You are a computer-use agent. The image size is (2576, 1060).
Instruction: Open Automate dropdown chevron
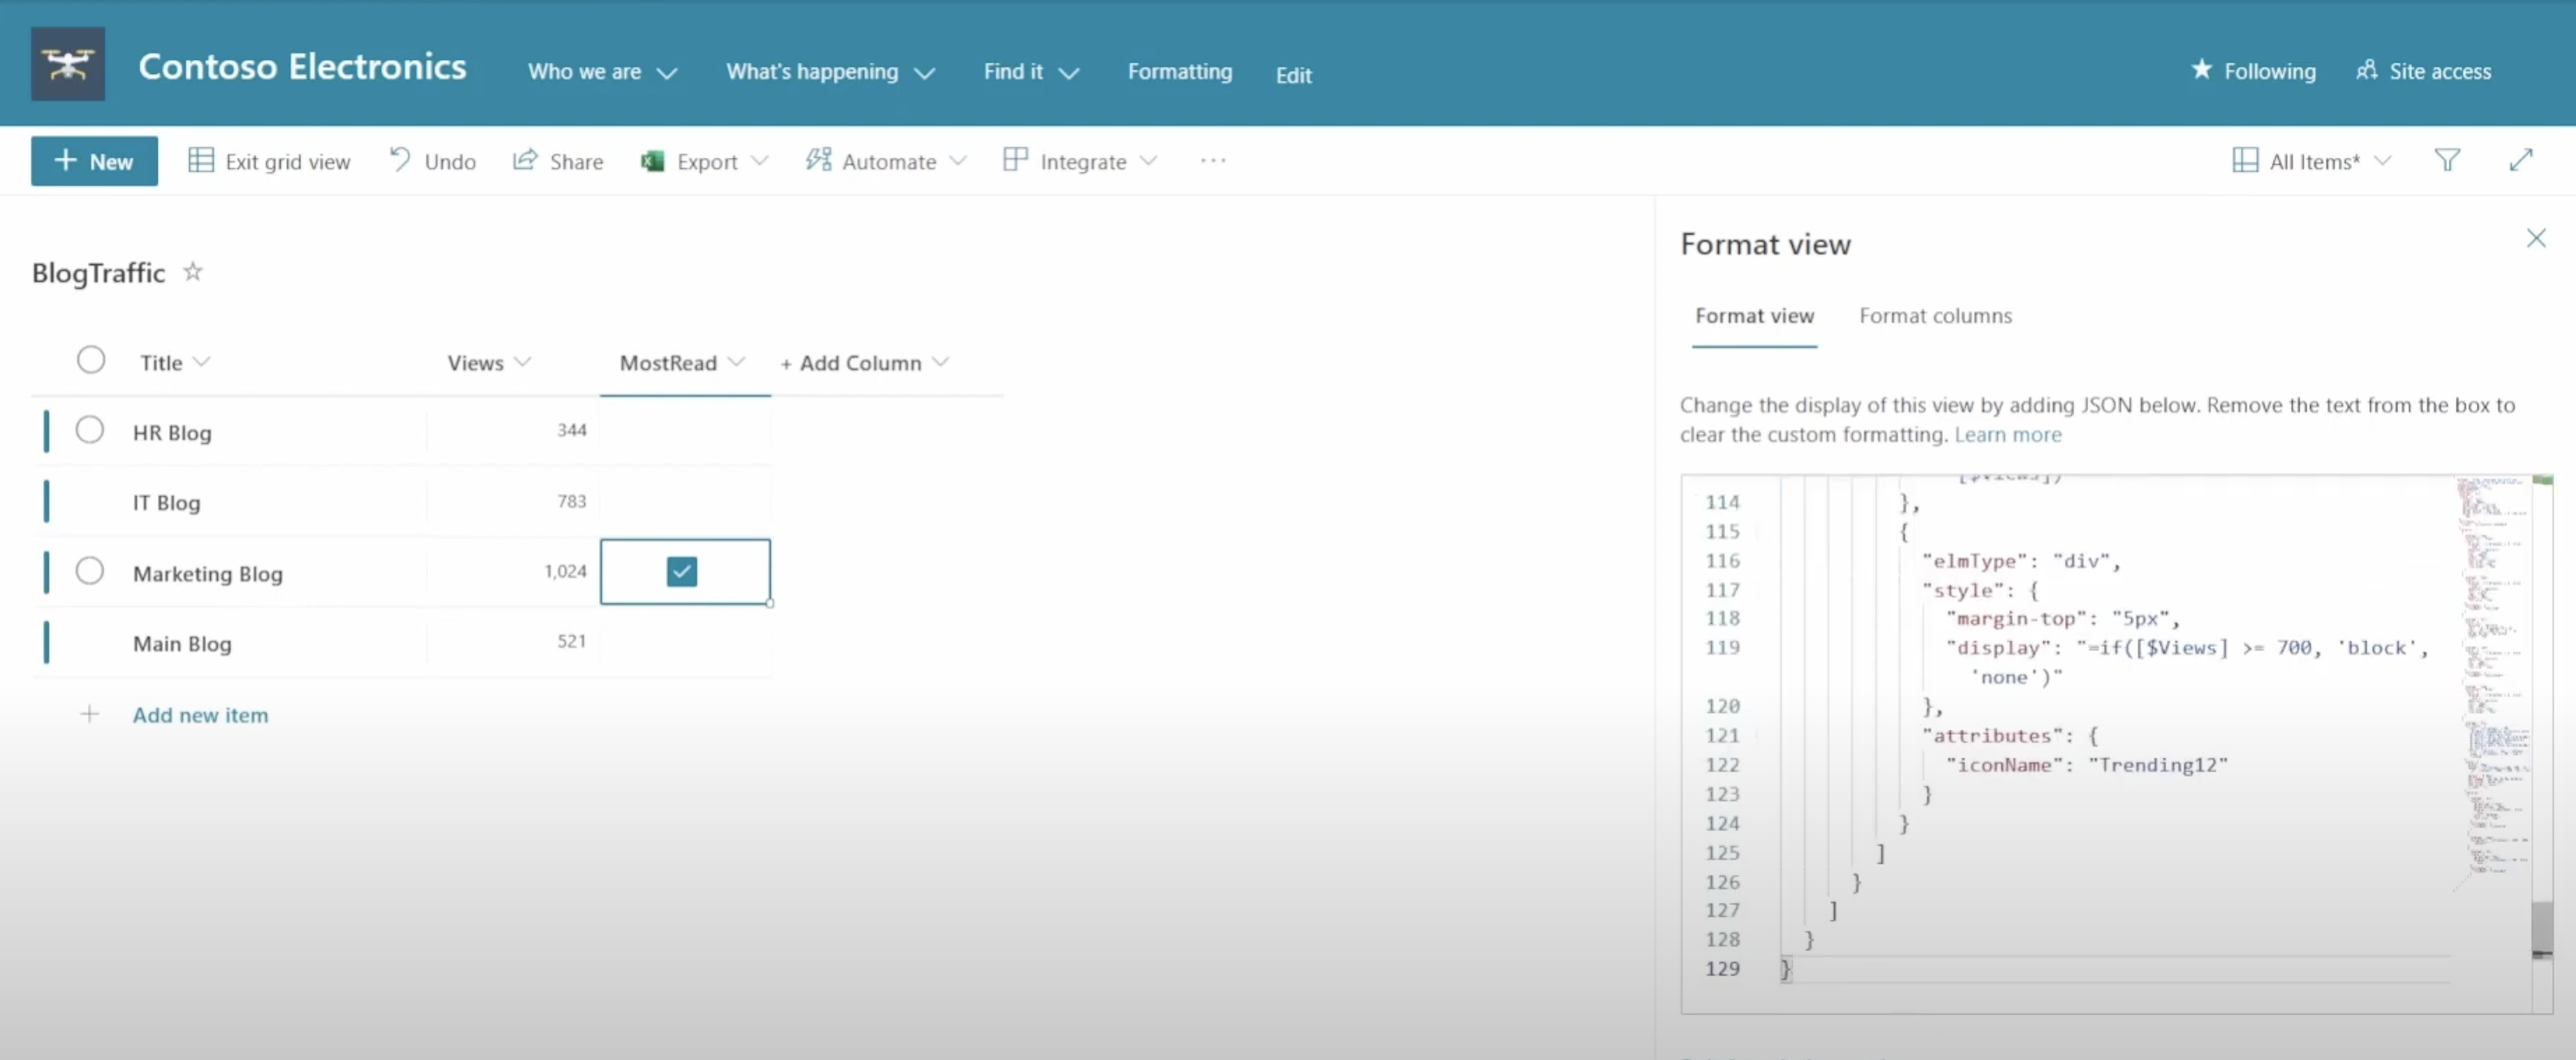[x=957, y=160]
